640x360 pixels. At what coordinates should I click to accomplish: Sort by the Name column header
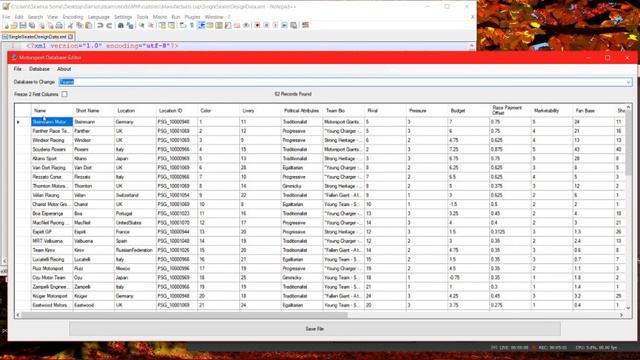pos(52,111)
